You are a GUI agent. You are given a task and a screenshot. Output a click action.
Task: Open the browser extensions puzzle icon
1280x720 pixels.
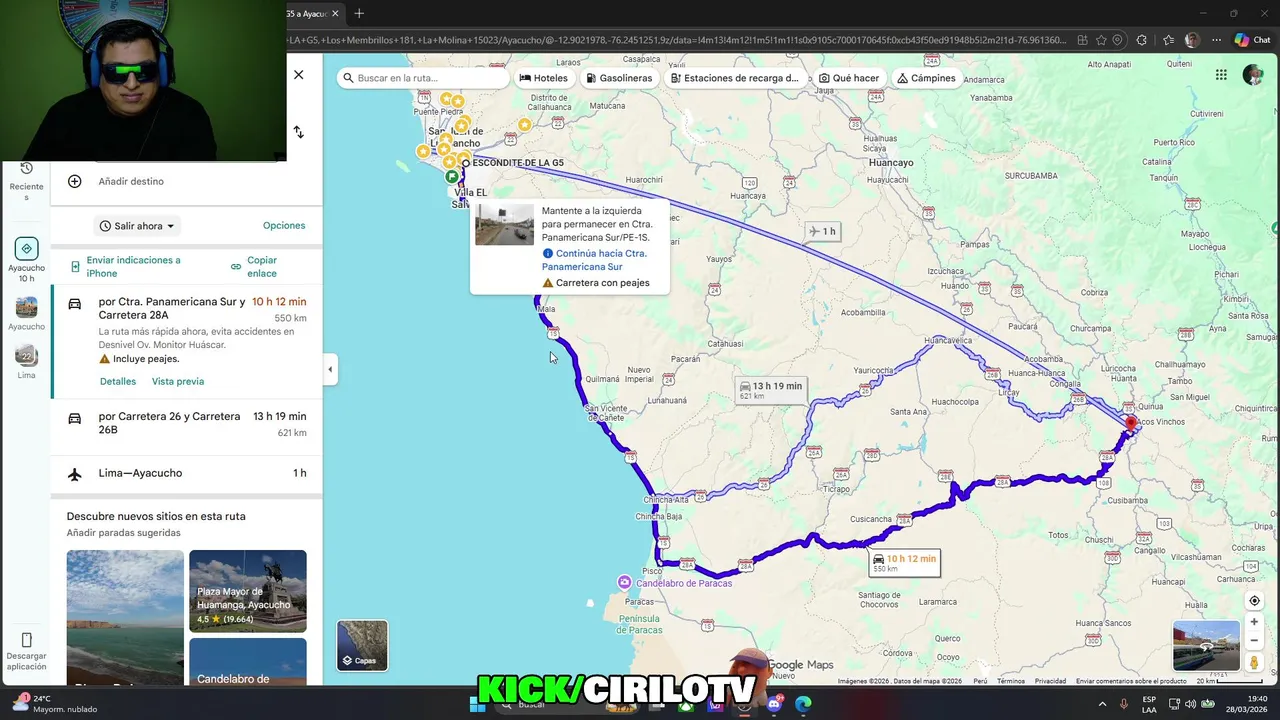point(1143,40)
